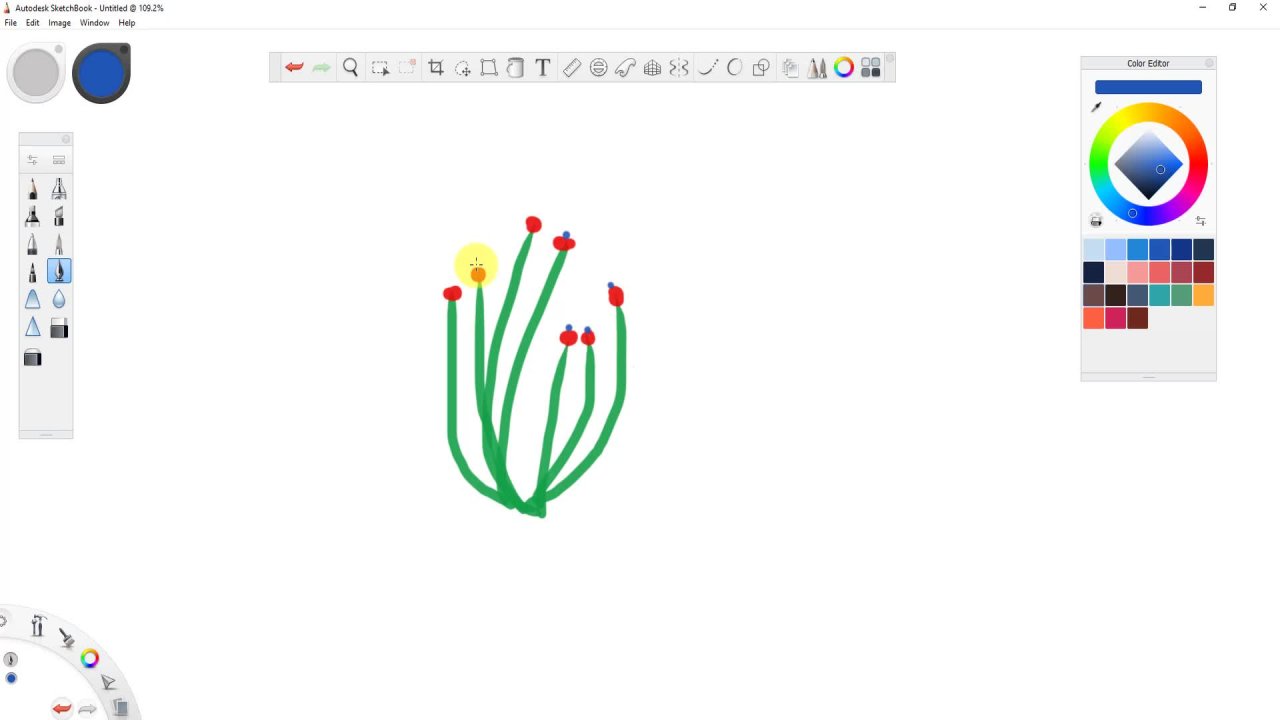The width and height of the screenshot is (1280, 720).
Task: Pick the orange swatch in Color Editor
Action: (x=1203, y=295)
